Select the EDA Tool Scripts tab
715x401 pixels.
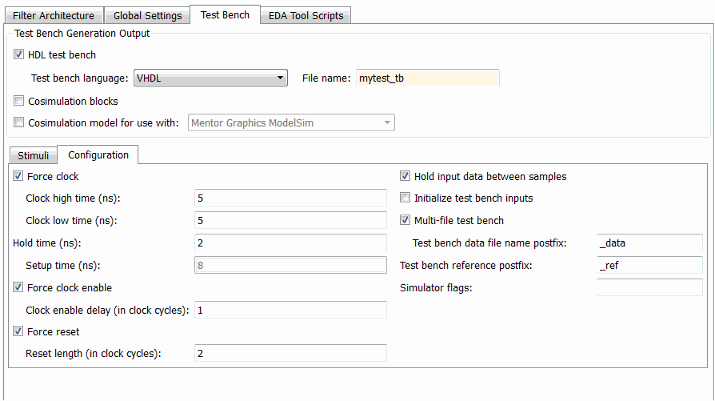pyautogui.click(x=305, y=16)
